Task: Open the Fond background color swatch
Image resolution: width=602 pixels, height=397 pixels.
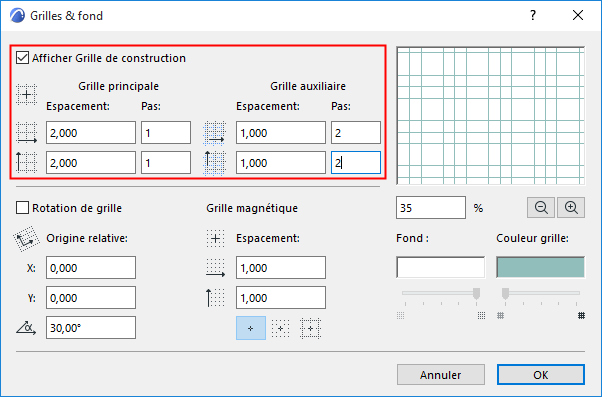Action: (x=440, y=267)
